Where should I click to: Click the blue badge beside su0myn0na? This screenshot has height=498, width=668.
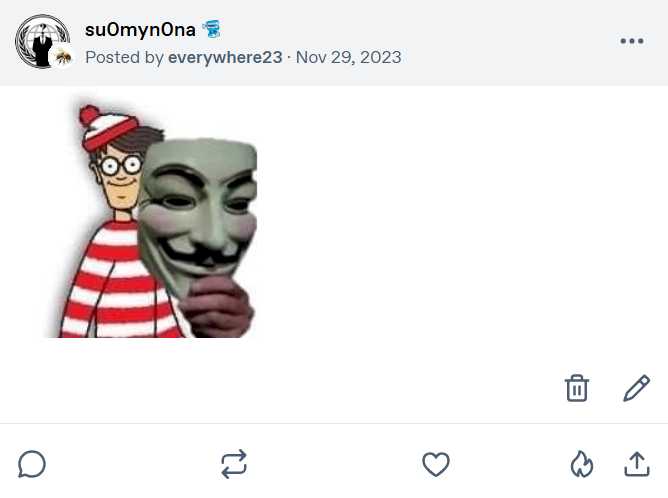tap(212, 28)
